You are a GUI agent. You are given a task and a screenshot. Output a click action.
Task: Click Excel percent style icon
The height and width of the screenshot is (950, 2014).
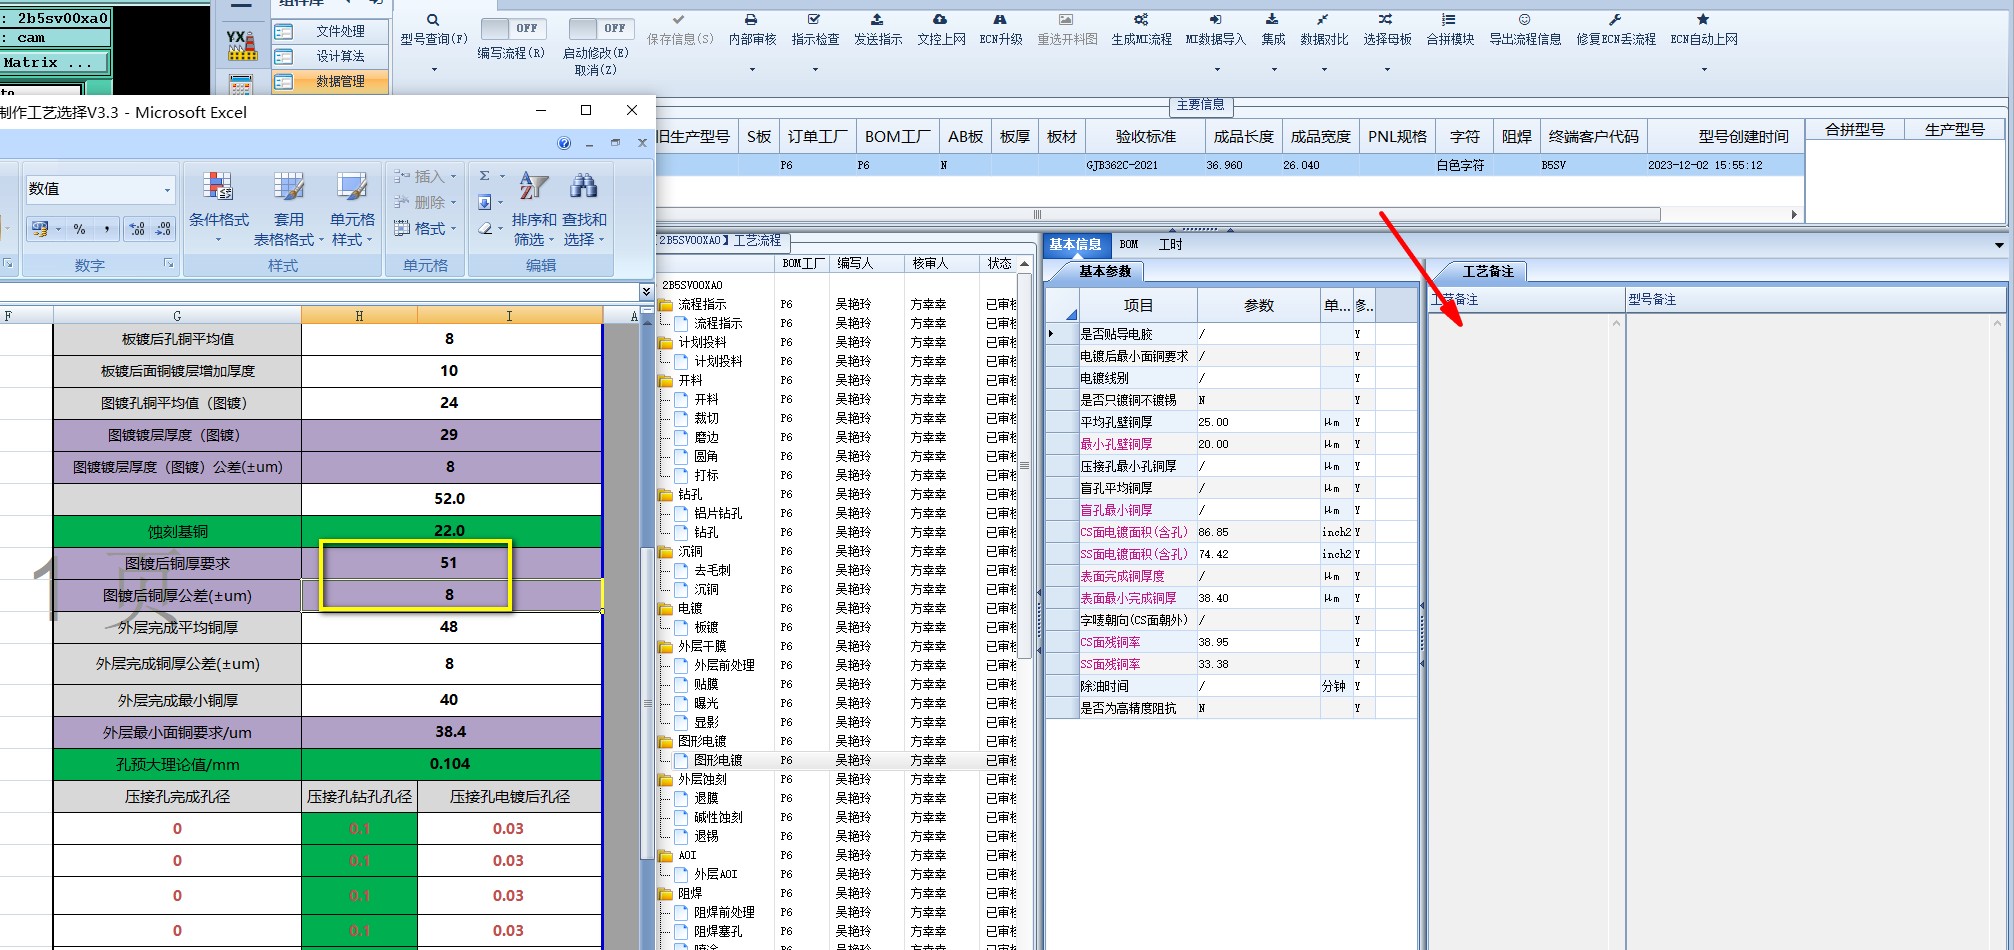click(x=80, y=229)
